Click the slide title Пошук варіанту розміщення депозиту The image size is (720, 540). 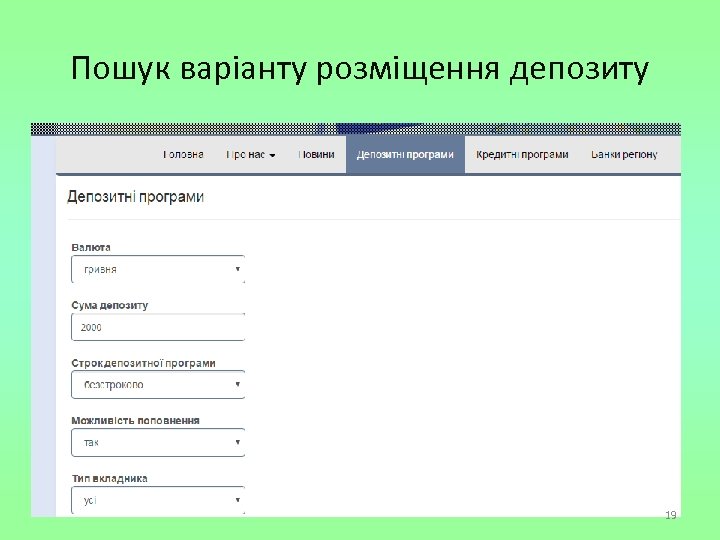pos(360,69)
